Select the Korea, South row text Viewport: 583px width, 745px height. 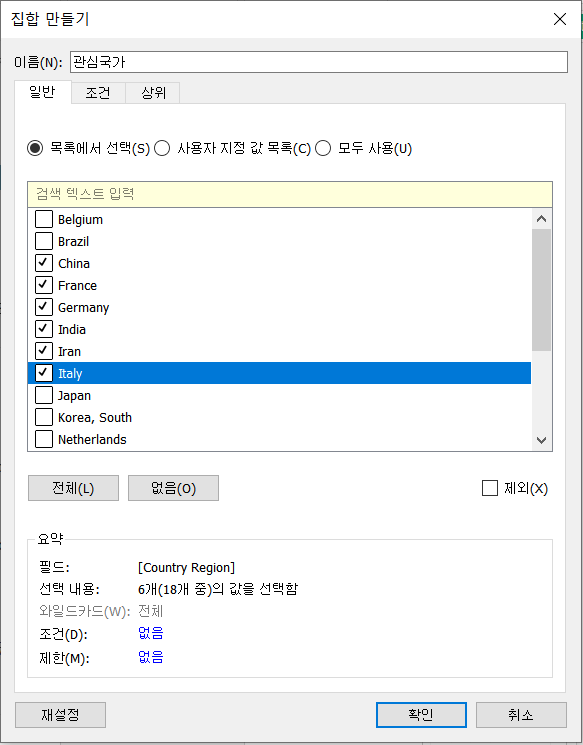click(x=95, y=418)
